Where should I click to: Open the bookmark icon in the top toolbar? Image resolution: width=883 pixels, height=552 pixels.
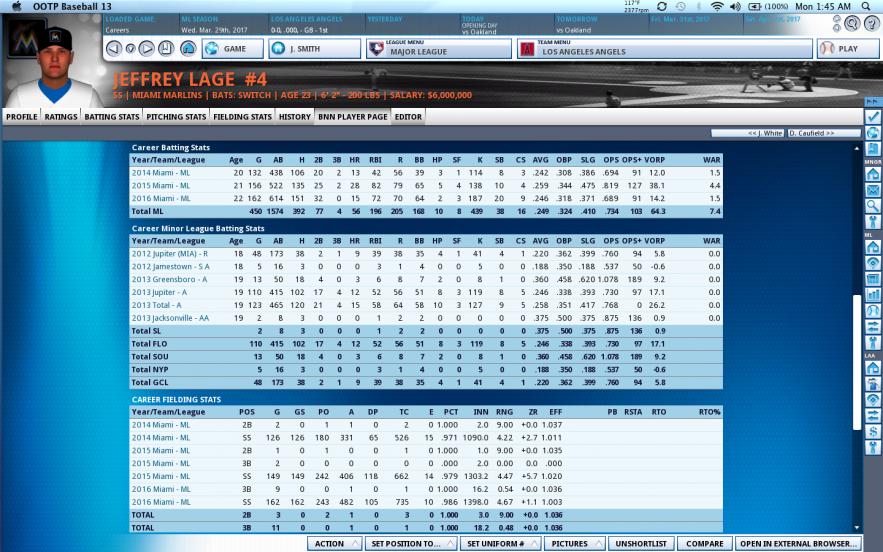tap(166, 48)
